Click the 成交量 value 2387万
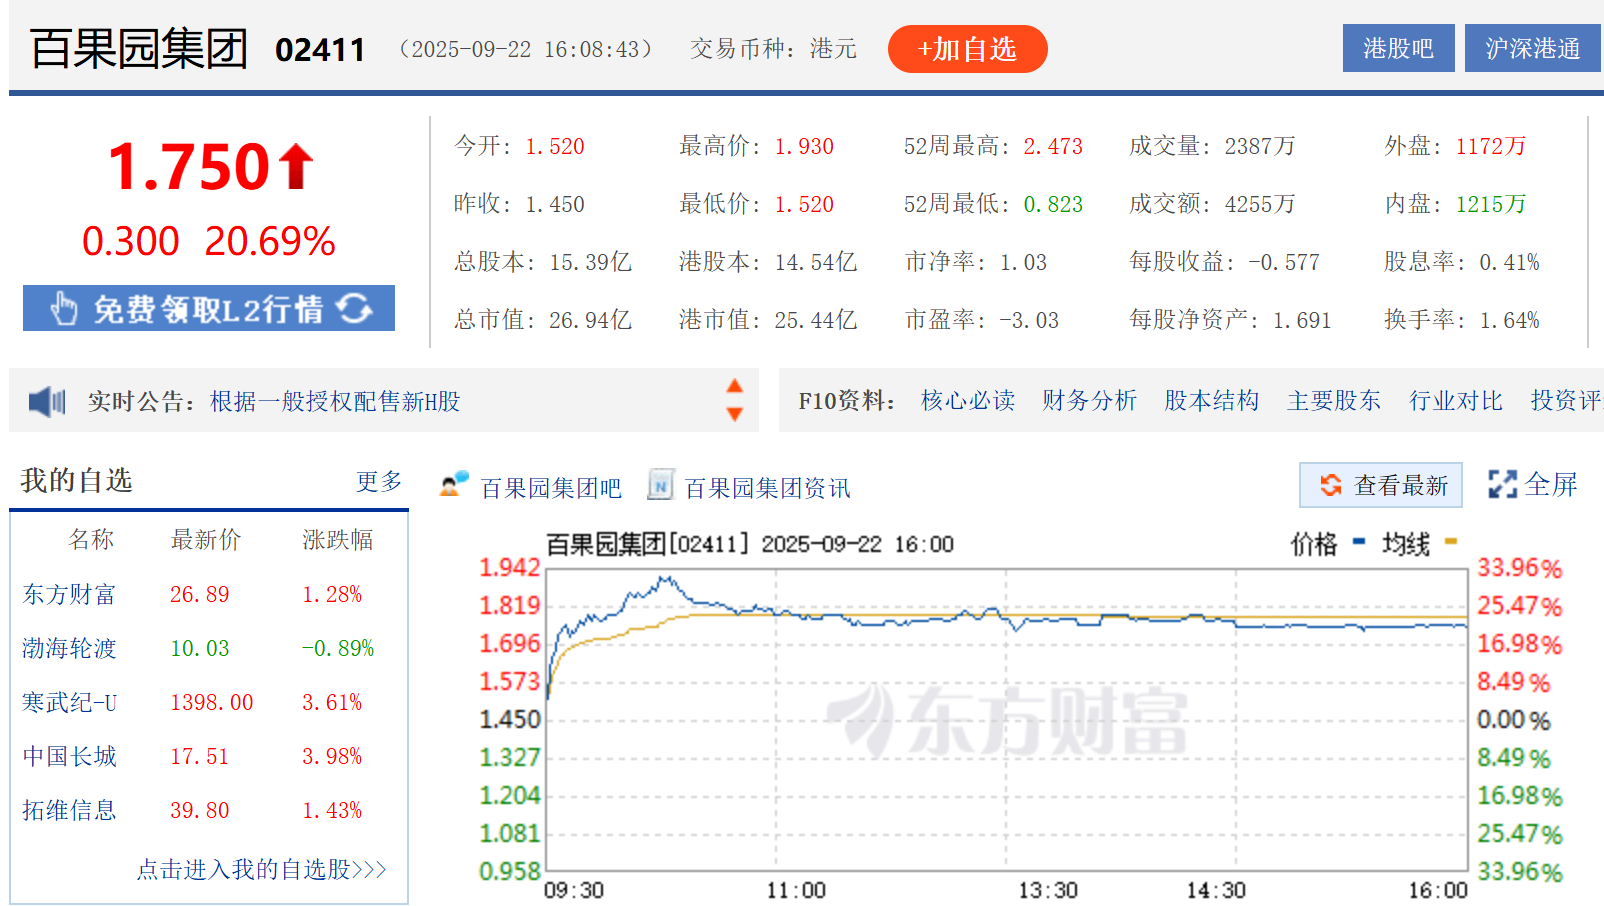1604x906 pixels. tap(1260, 147)
